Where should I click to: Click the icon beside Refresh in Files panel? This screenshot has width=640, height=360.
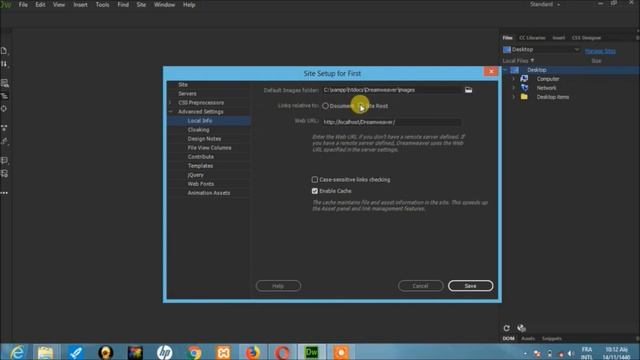click(521, 328)
